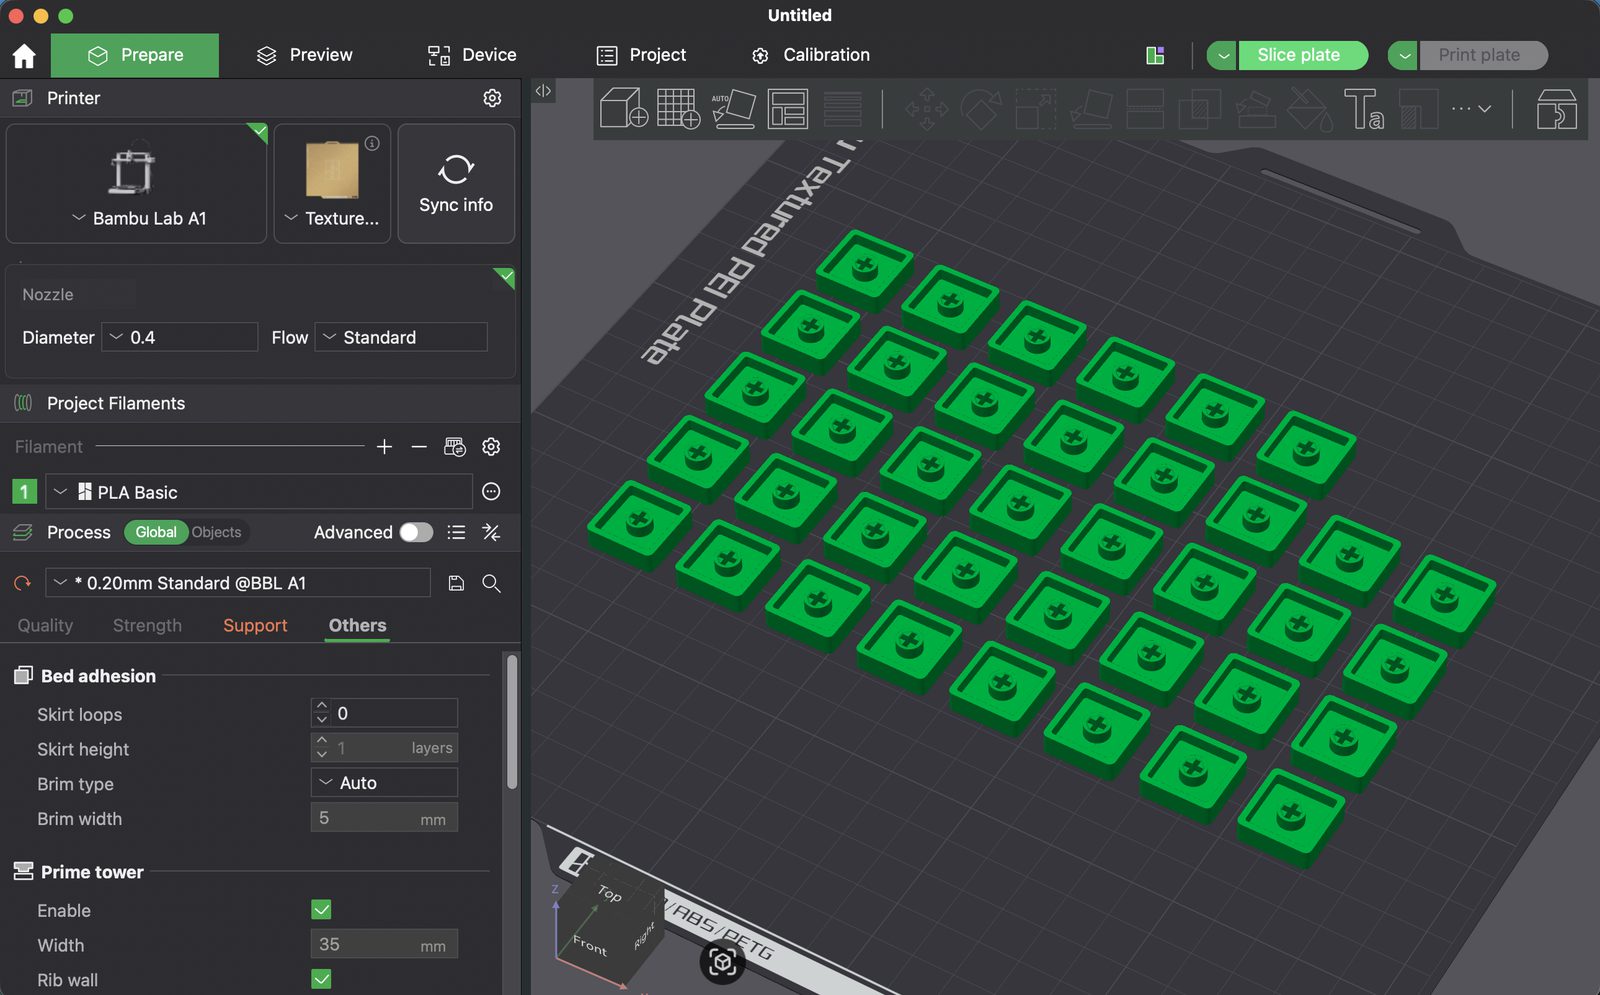Click the settings panel scrollbar
This screenshot has height=995, width=1600.
(x=512, y=722)
